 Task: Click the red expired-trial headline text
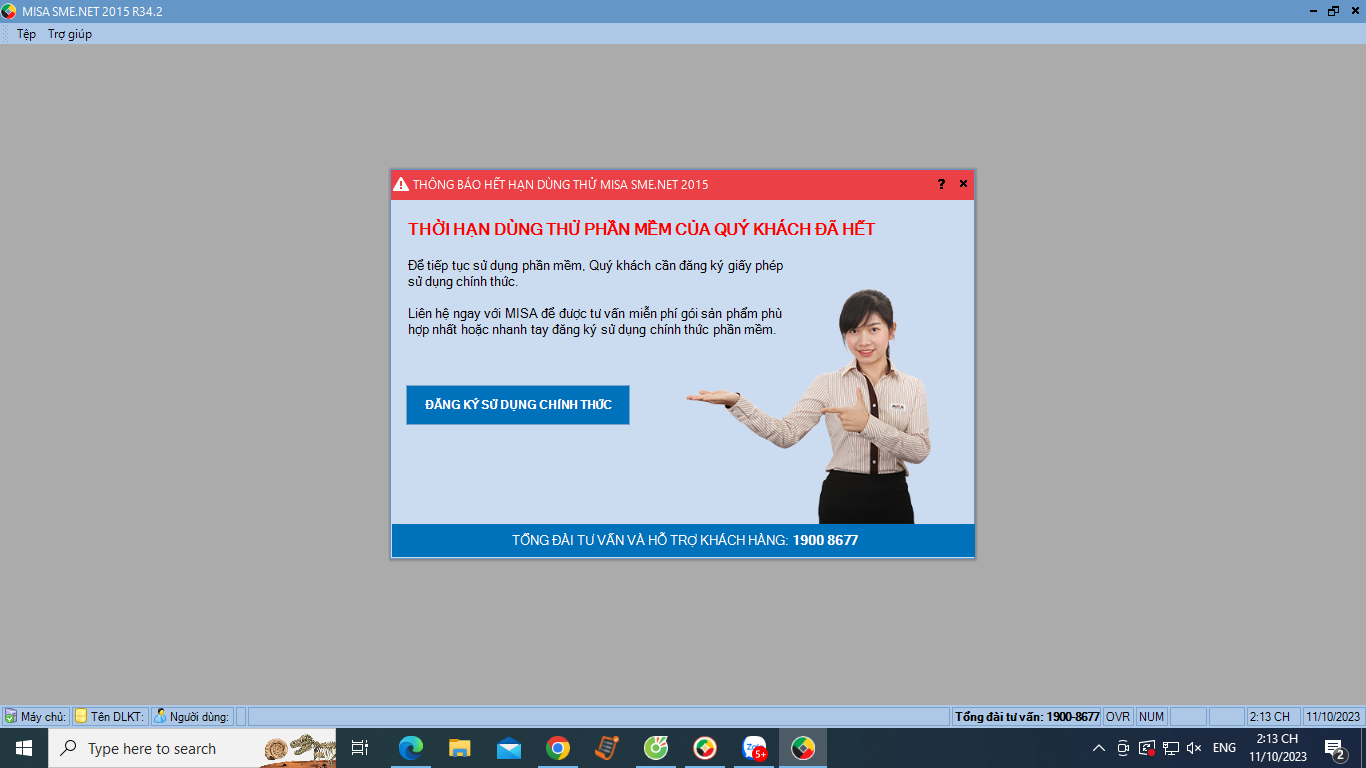(641, 229)
